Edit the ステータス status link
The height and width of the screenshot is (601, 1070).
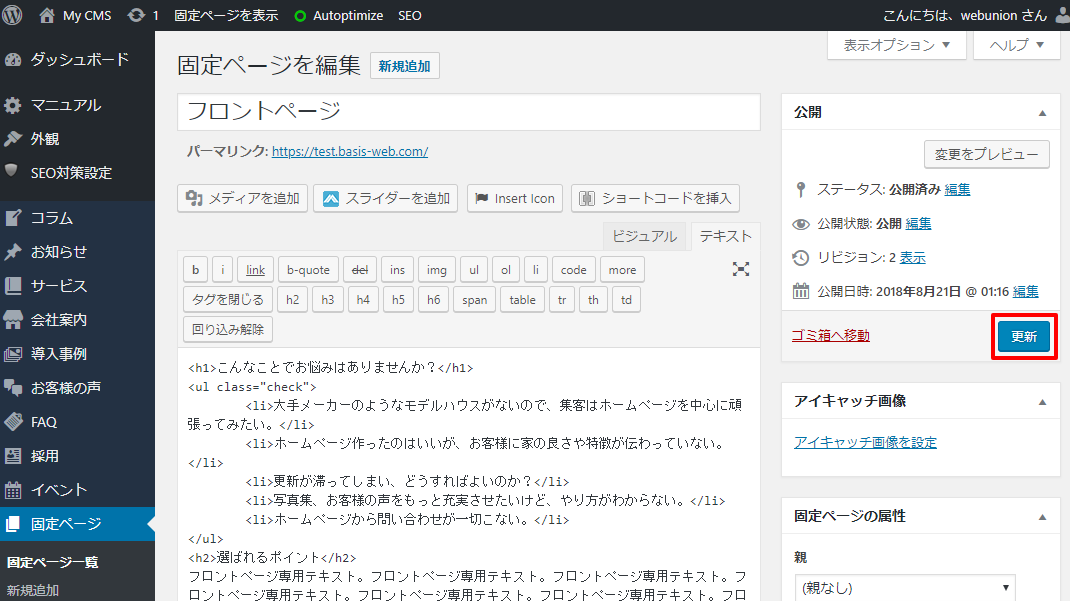click(957, 190)
